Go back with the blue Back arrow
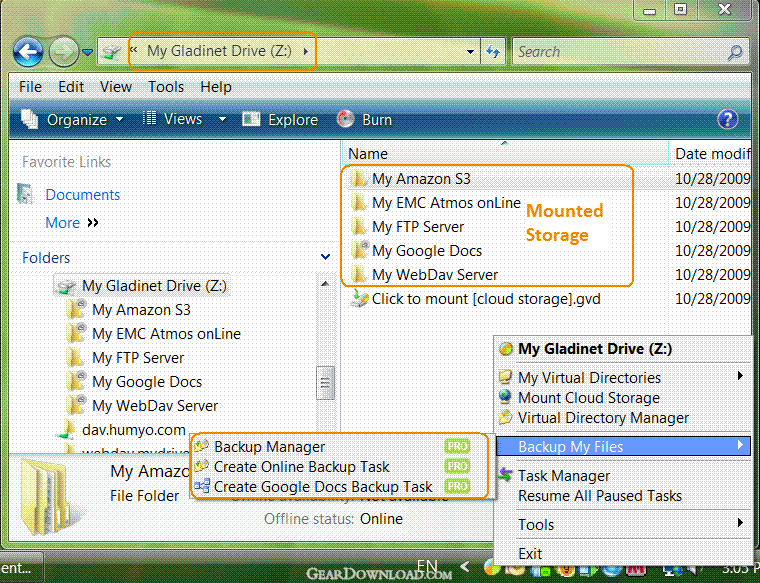Image resolution: width=760 pixels, height=583 pixels. click(x=28, y=51)
